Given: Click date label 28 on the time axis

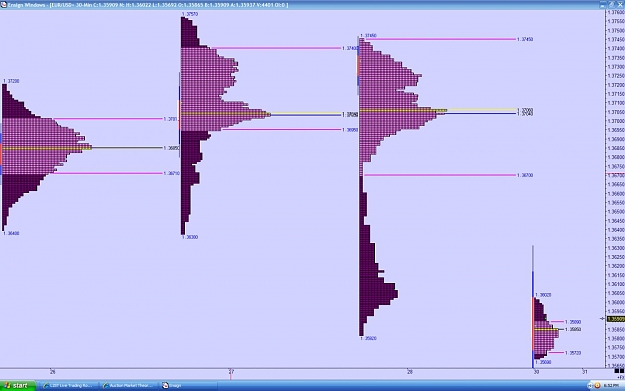Looking at the screenshot, I should pyautogui.click(x=410, y=371).
